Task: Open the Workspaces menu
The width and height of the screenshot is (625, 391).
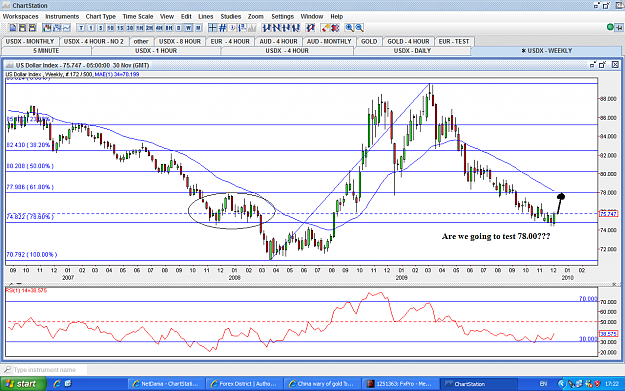Action: pos(21,17)
